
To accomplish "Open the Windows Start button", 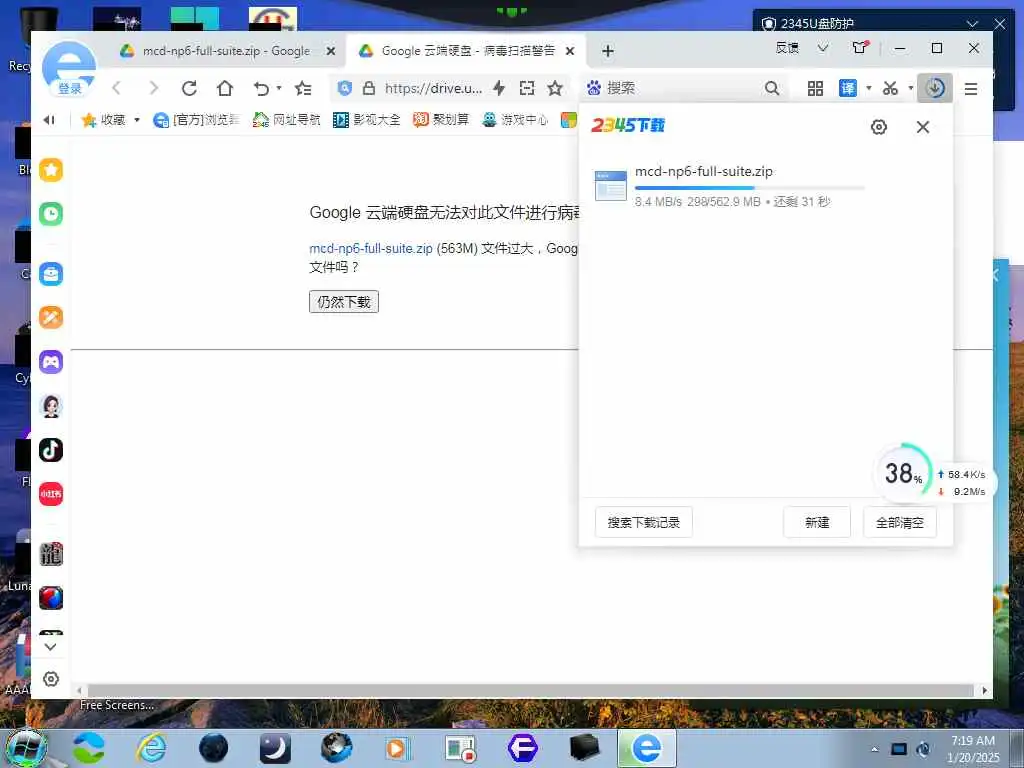I will coord(26,748).
